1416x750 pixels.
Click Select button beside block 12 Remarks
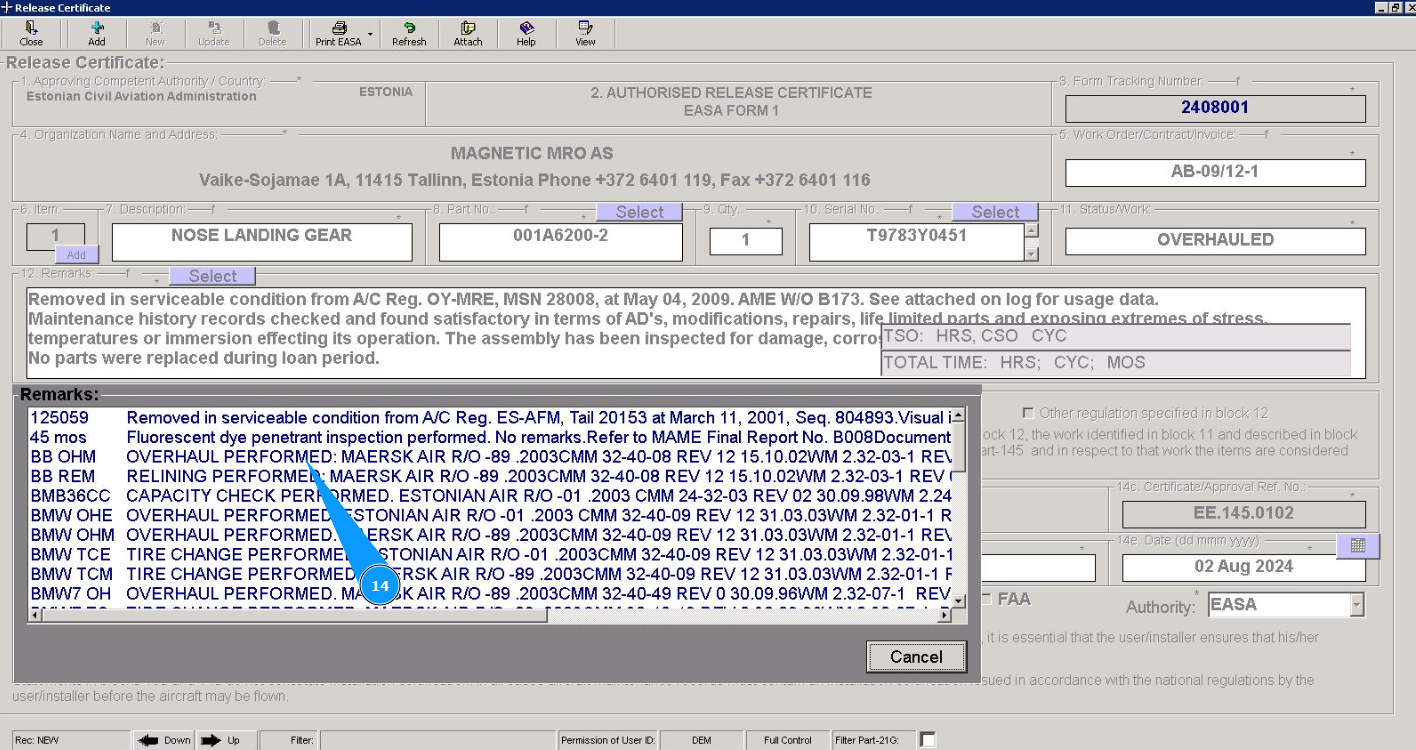pos(213,276)
